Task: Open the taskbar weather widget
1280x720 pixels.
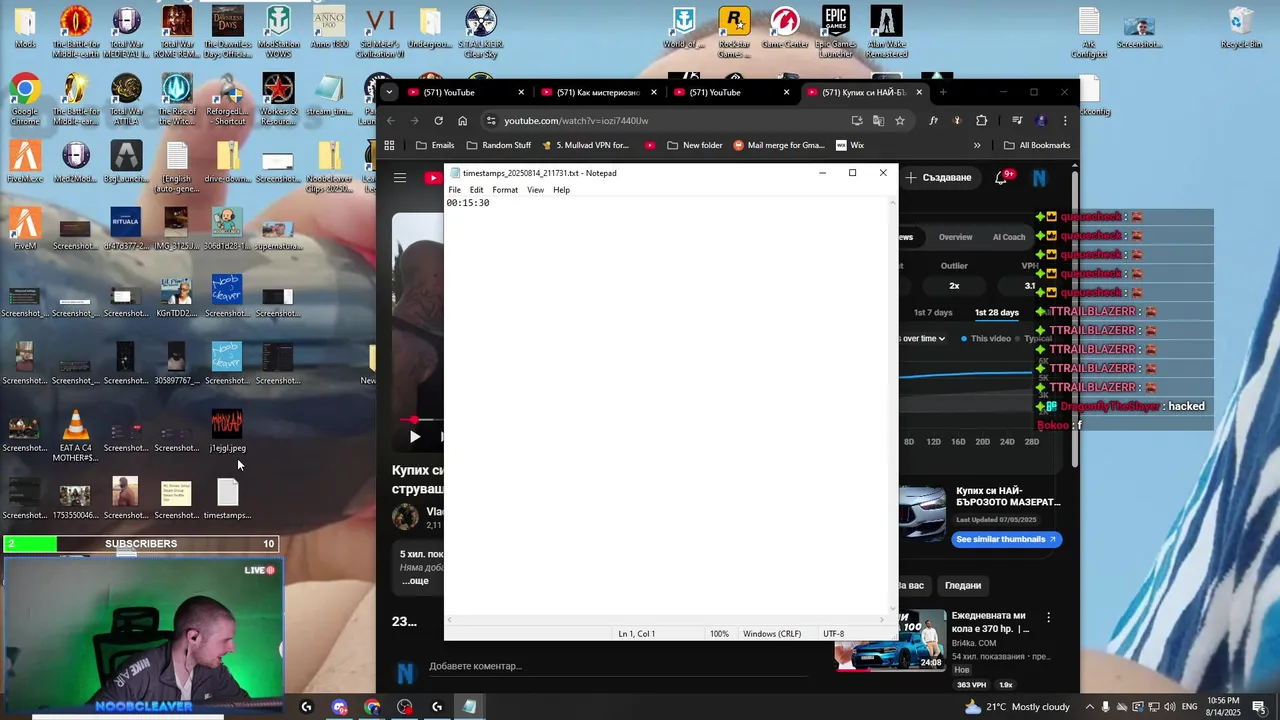Action: pos(1017,707)
